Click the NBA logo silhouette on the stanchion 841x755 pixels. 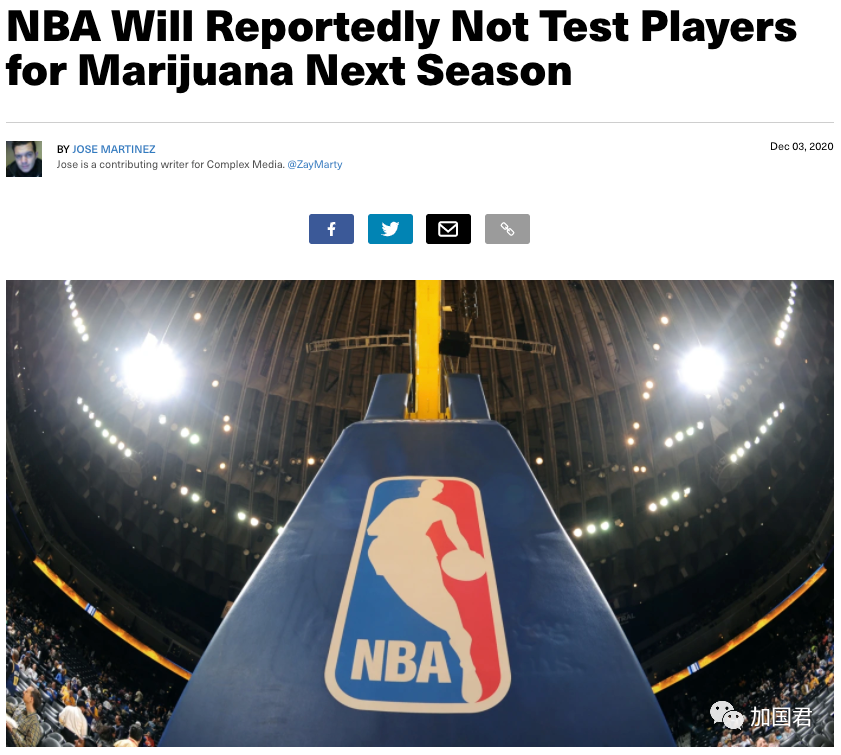[418, 594]
